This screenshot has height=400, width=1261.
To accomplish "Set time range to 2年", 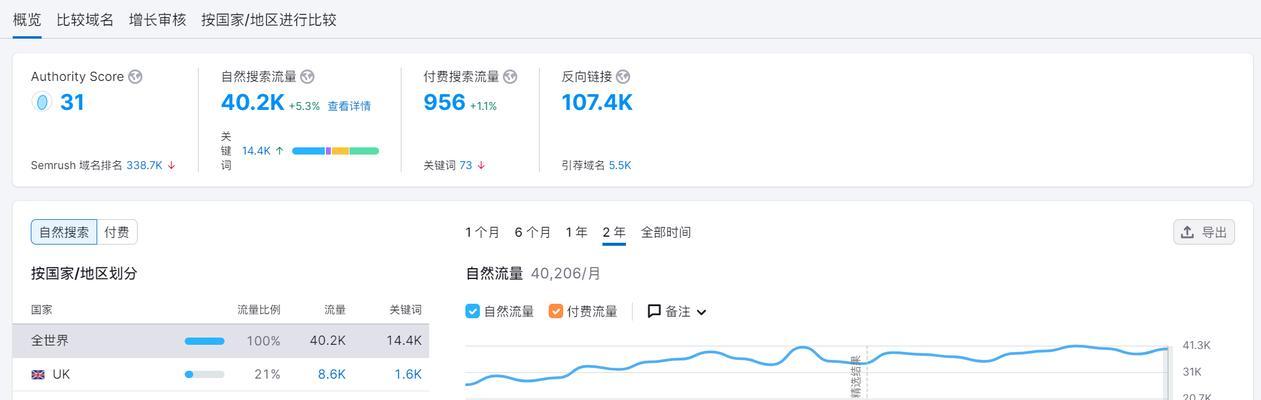I will point(614,232).
